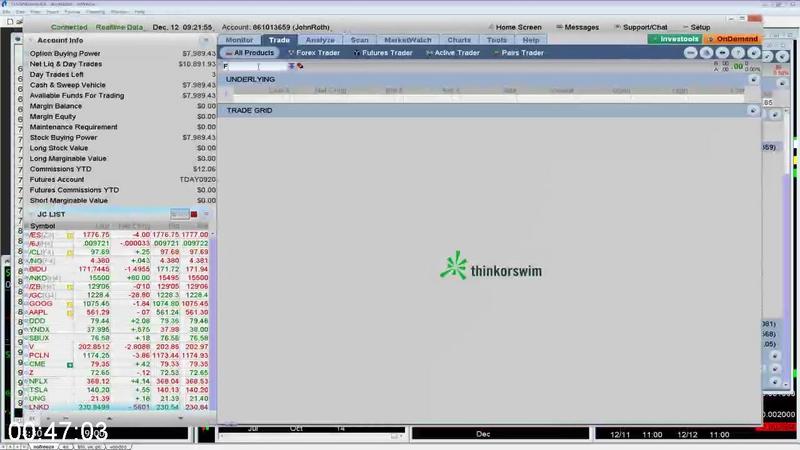
Task: Select the YNDX symbol in watchlist
Action: pyautogui.click(x=39, y=330)
